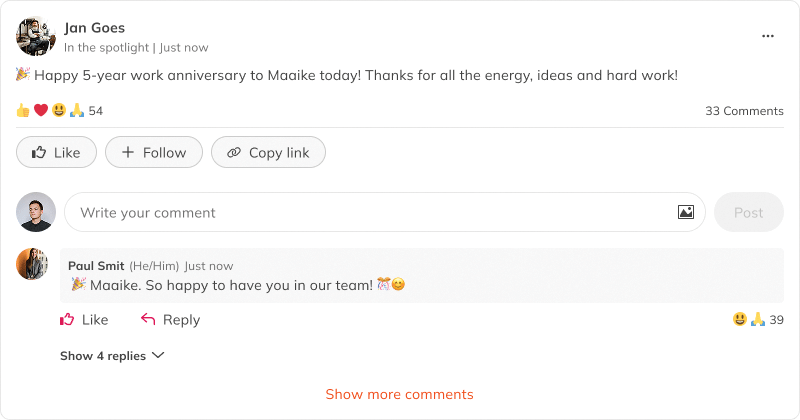This screenshot has height=420, width=800.
Task: Follow this post with the Follow button
Action: pyautogui.click(x=154, y=152)
